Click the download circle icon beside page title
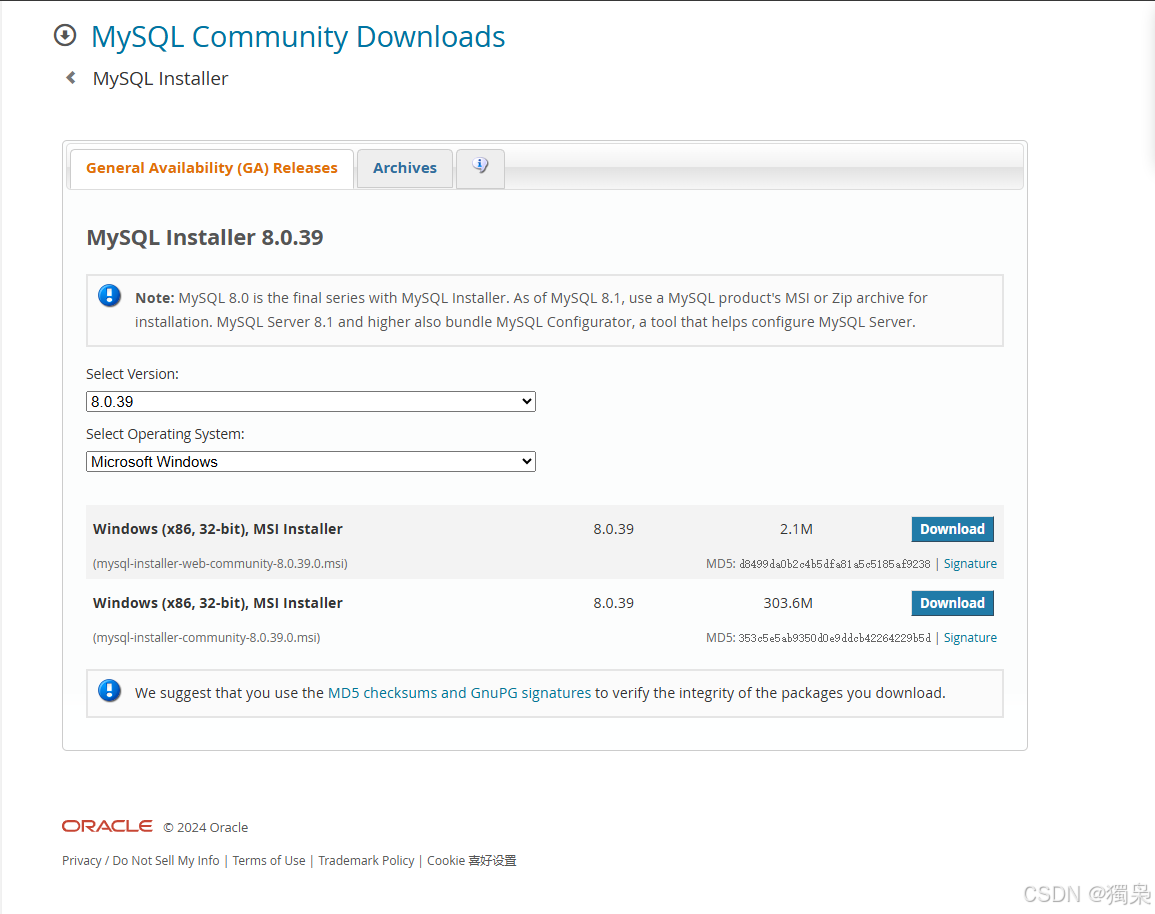The height and width of the screenshot is (914, 1155). (65, 35)
